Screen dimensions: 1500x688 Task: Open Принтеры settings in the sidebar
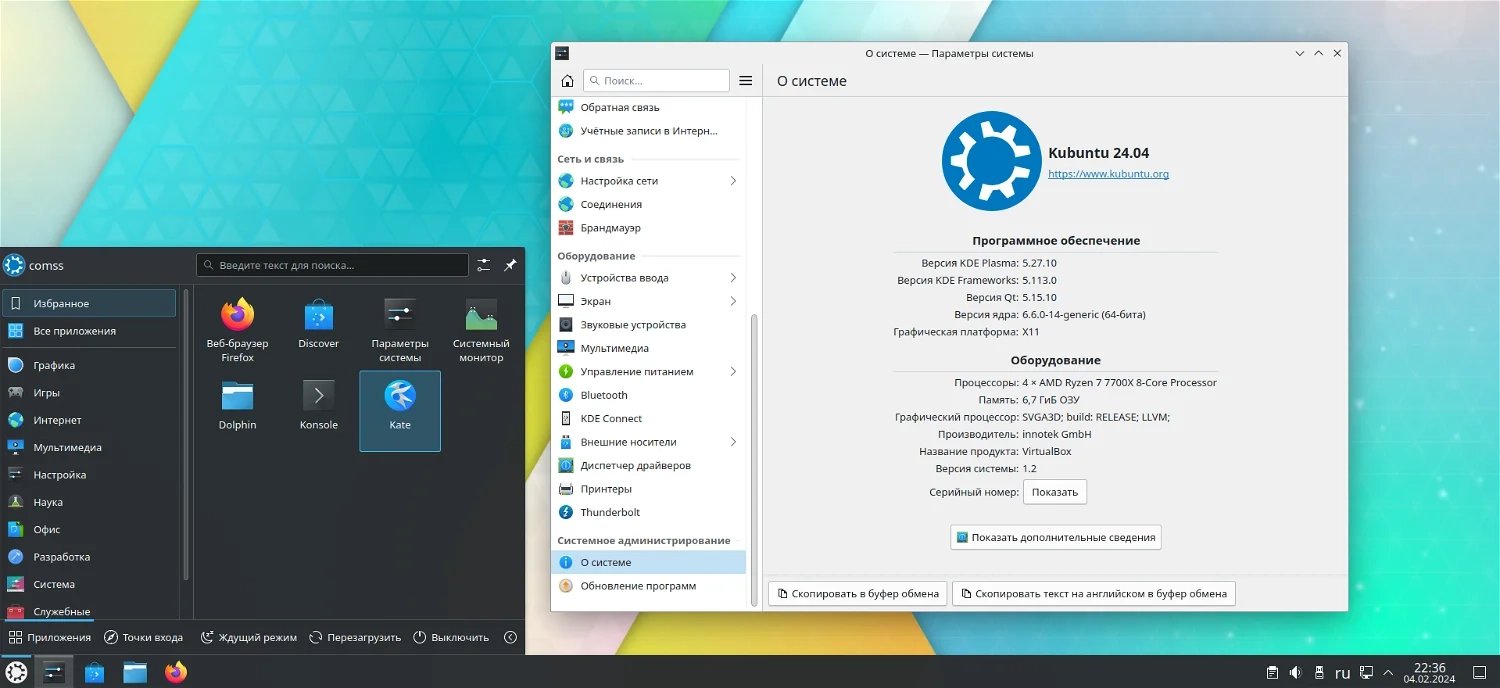[x=607, y=488]
